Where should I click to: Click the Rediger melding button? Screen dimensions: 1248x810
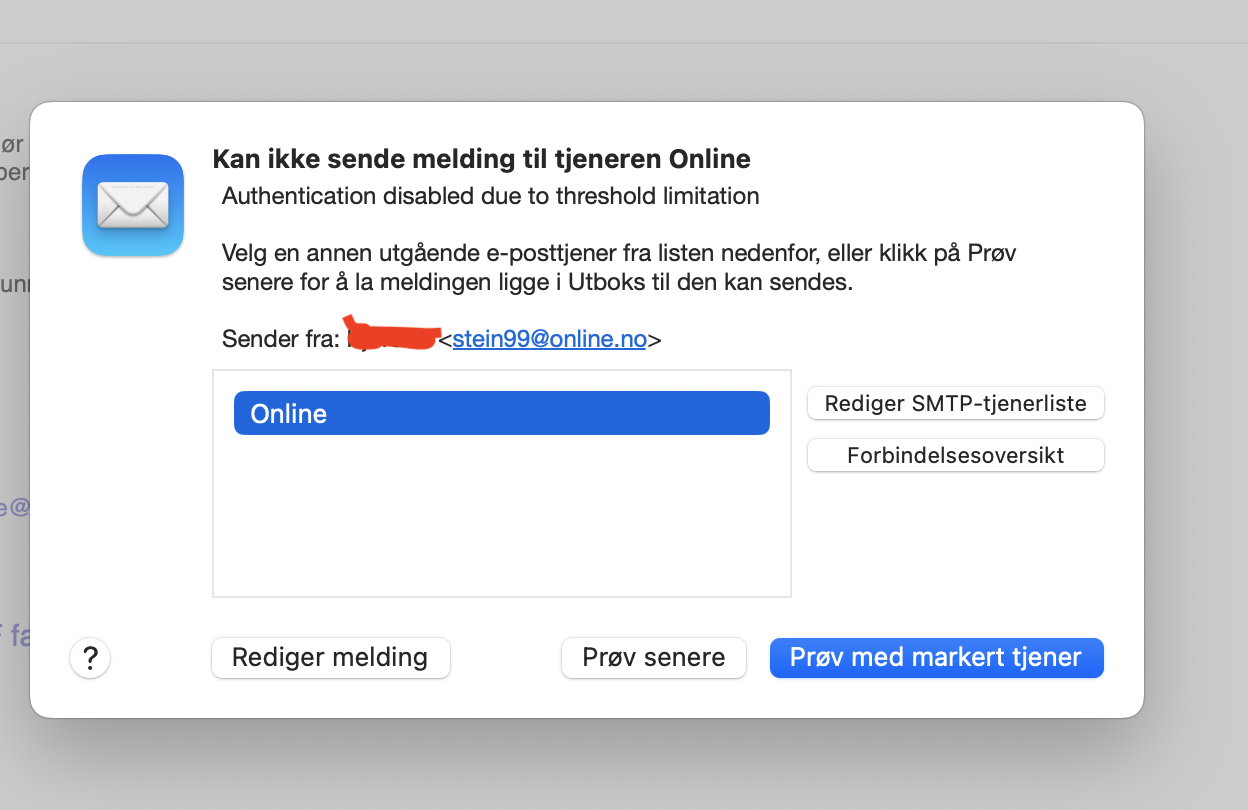click(x=331, y=658)
